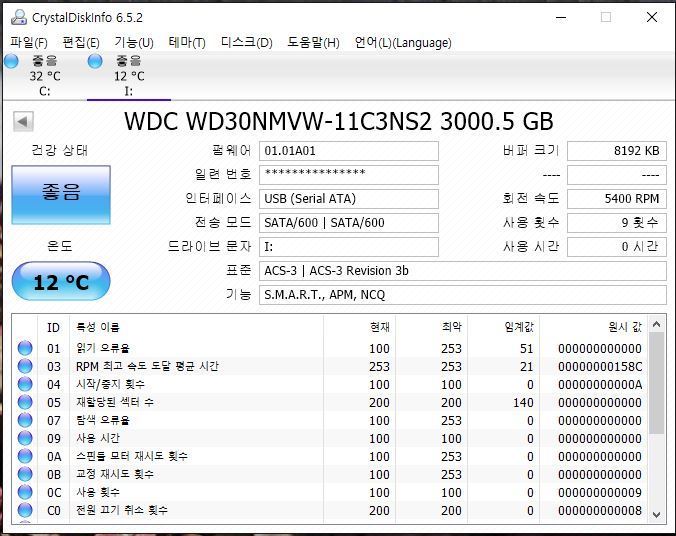
Task: Open the 기능(U) menu
Action: tap(134, 43)
